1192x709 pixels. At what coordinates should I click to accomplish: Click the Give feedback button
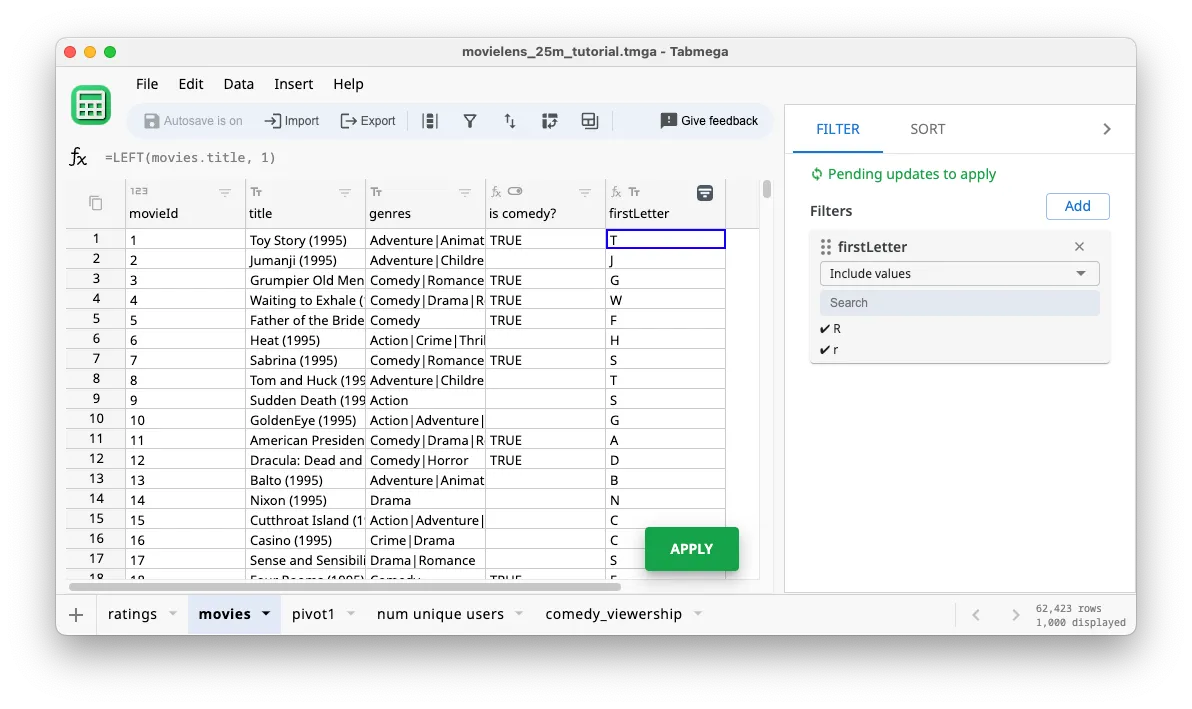[709, 120]
